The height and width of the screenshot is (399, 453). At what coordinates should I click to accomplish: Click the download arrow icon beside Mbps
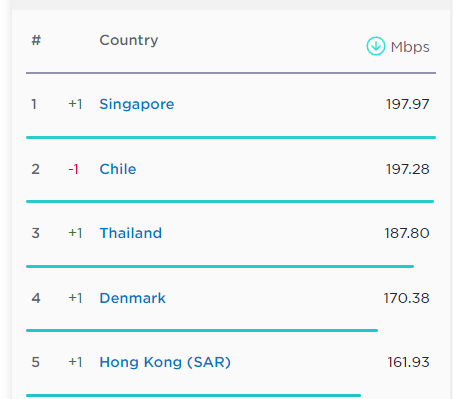(376, 46)
